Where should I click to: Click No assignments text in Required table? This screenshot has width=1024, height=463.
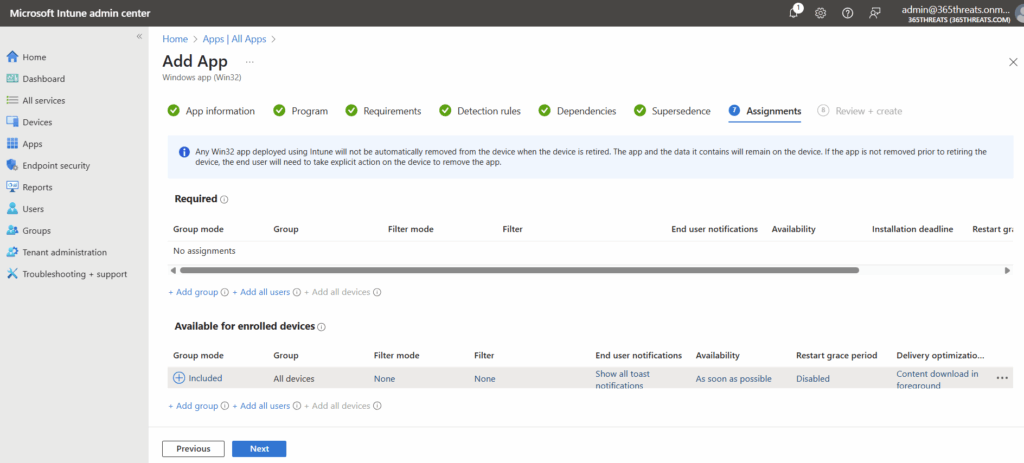pyautogui.click(x=204, y=251)
